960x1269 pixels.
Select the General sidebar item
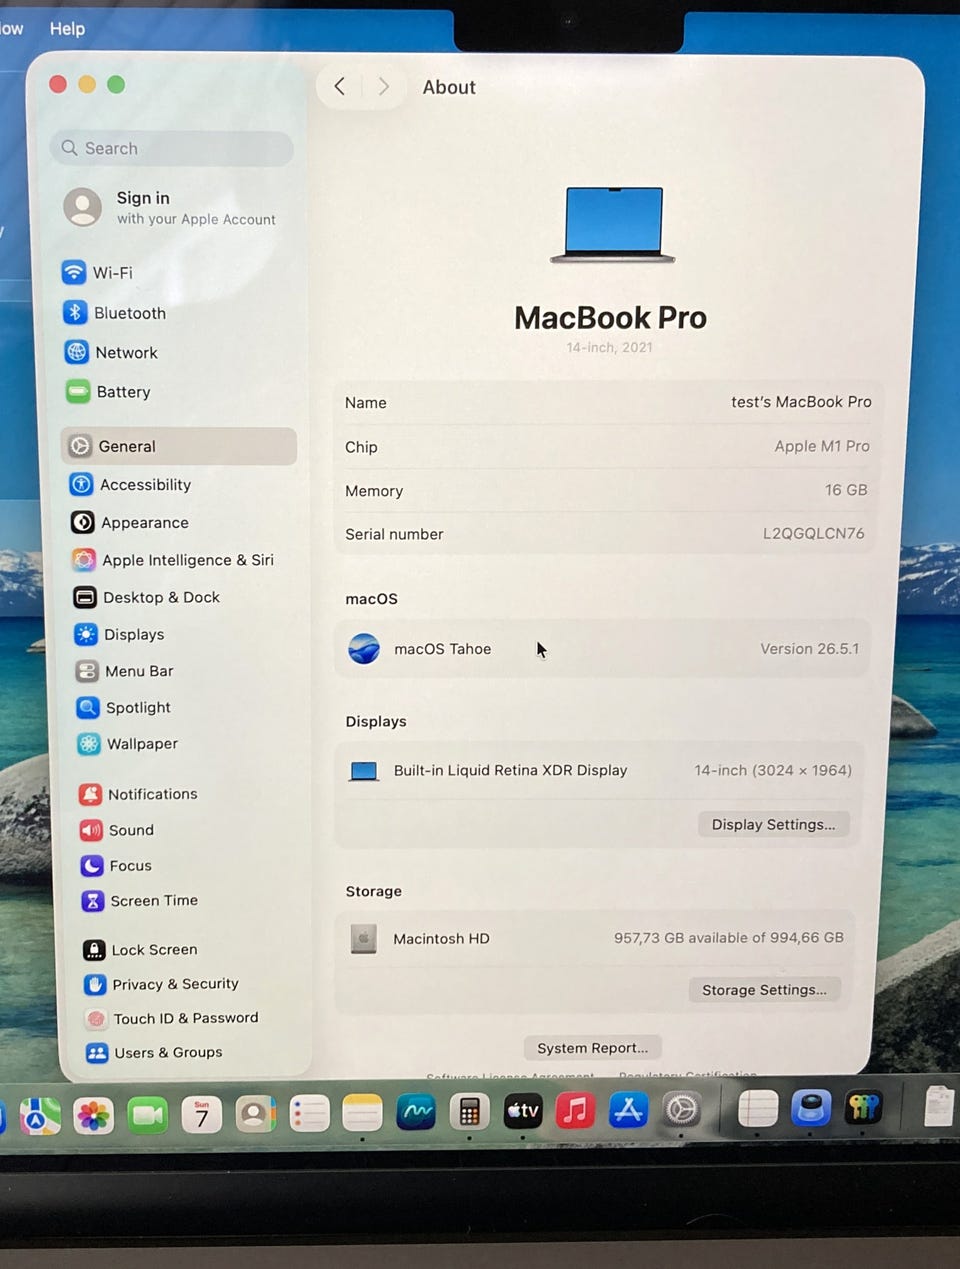(180, 446)
